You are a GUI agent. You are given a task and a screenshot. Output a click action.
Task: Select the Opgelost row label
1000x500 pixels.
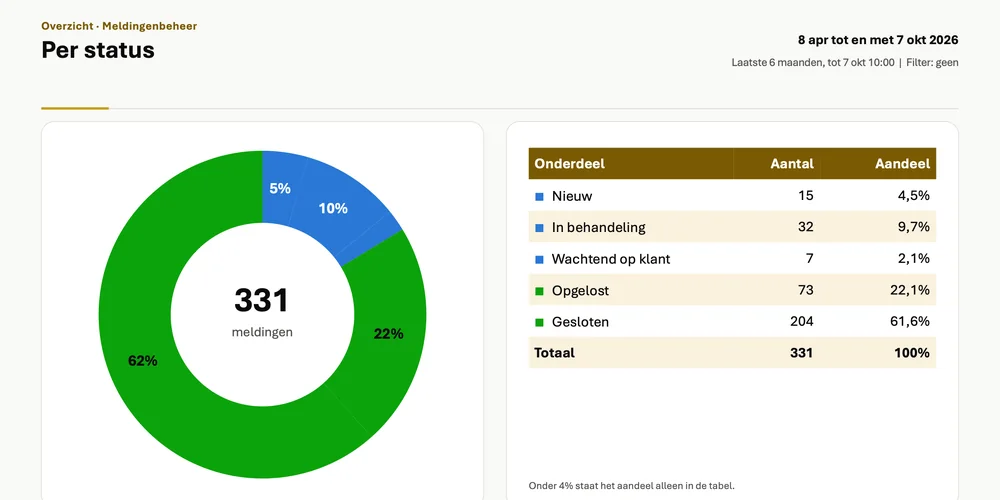pyautogui.click(x=580, y=291)
